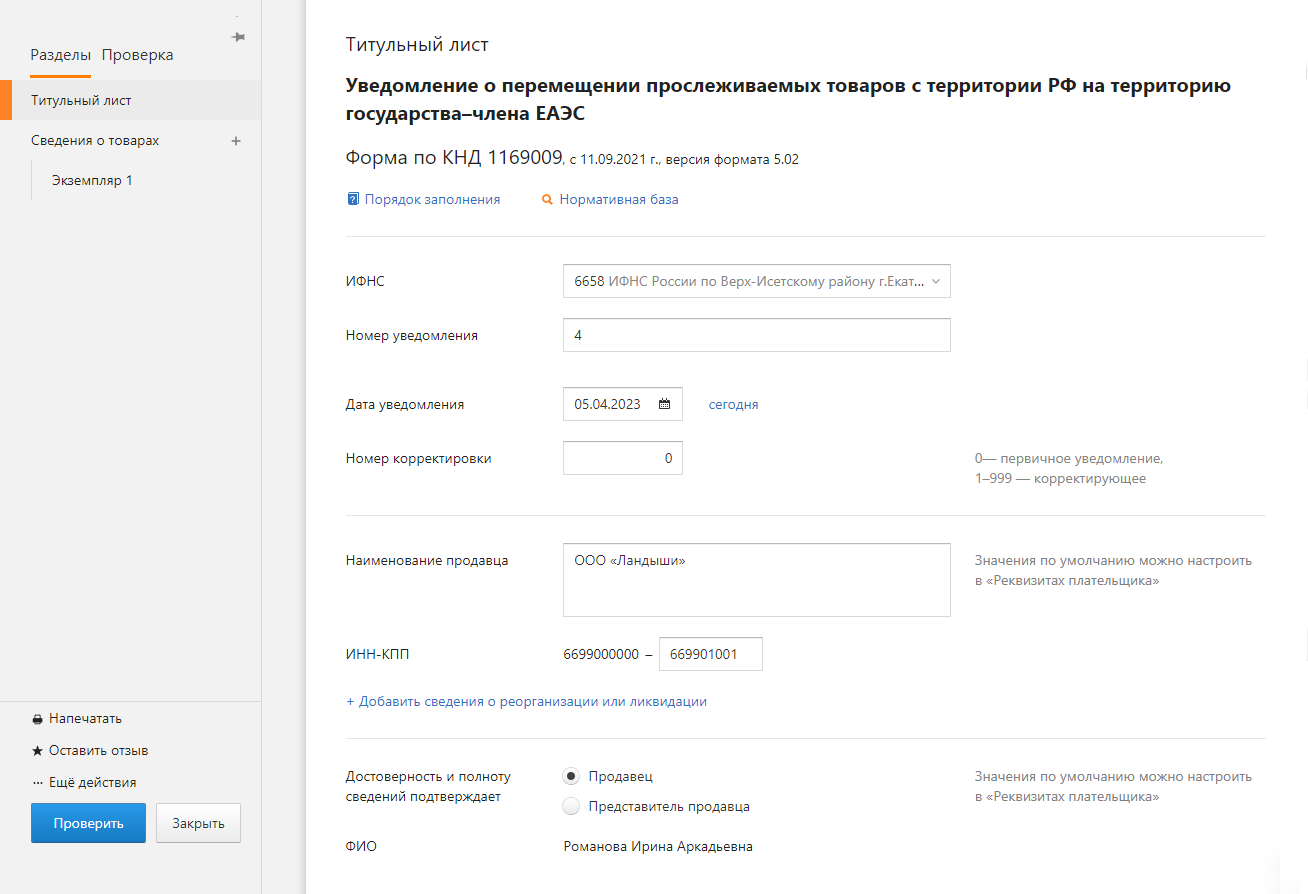
Task: Click Добавить сведения о реорганизации или ликвидации
Action: [526, 701]
